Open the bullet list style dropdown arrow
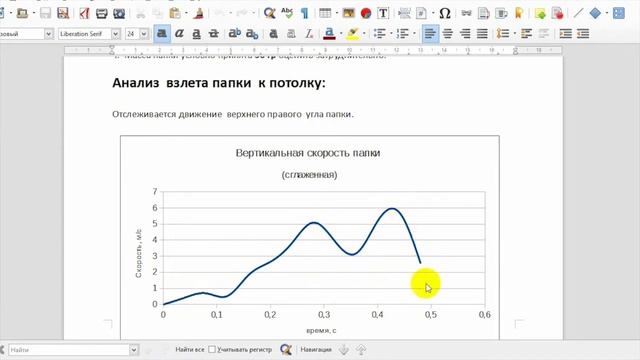The image size is (640, 360). click(391, 33)
